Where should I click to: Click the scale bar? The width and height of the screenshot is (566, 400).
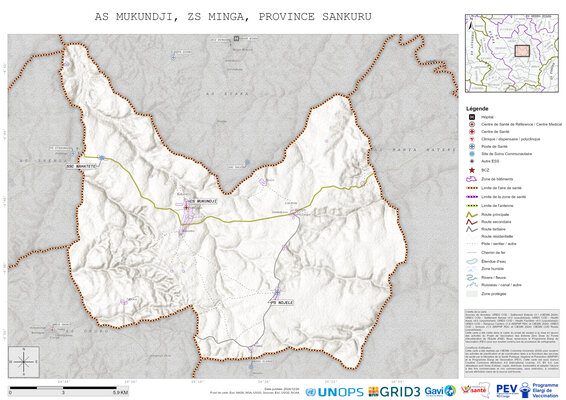64,388
